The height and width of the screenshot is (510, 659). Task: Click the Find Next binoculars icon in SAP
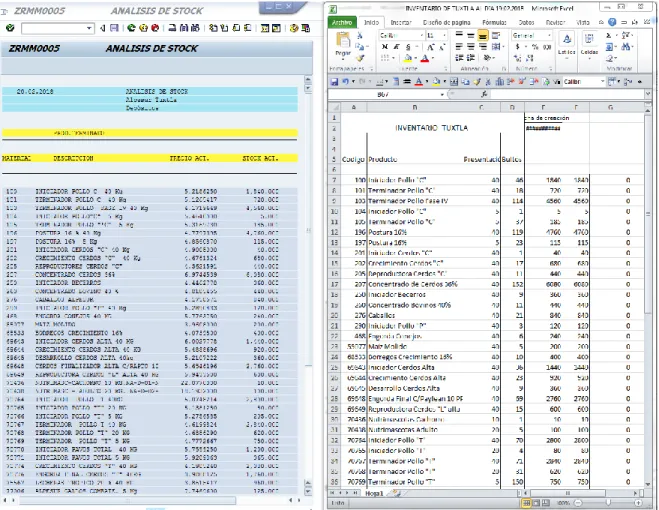[x=195, y=28]
